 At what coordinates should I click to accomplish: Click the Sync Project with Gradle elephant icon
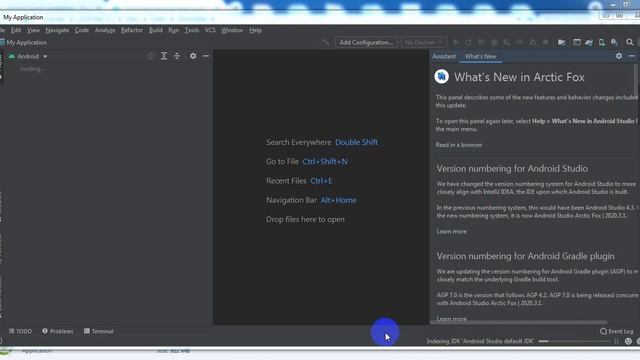589,42
